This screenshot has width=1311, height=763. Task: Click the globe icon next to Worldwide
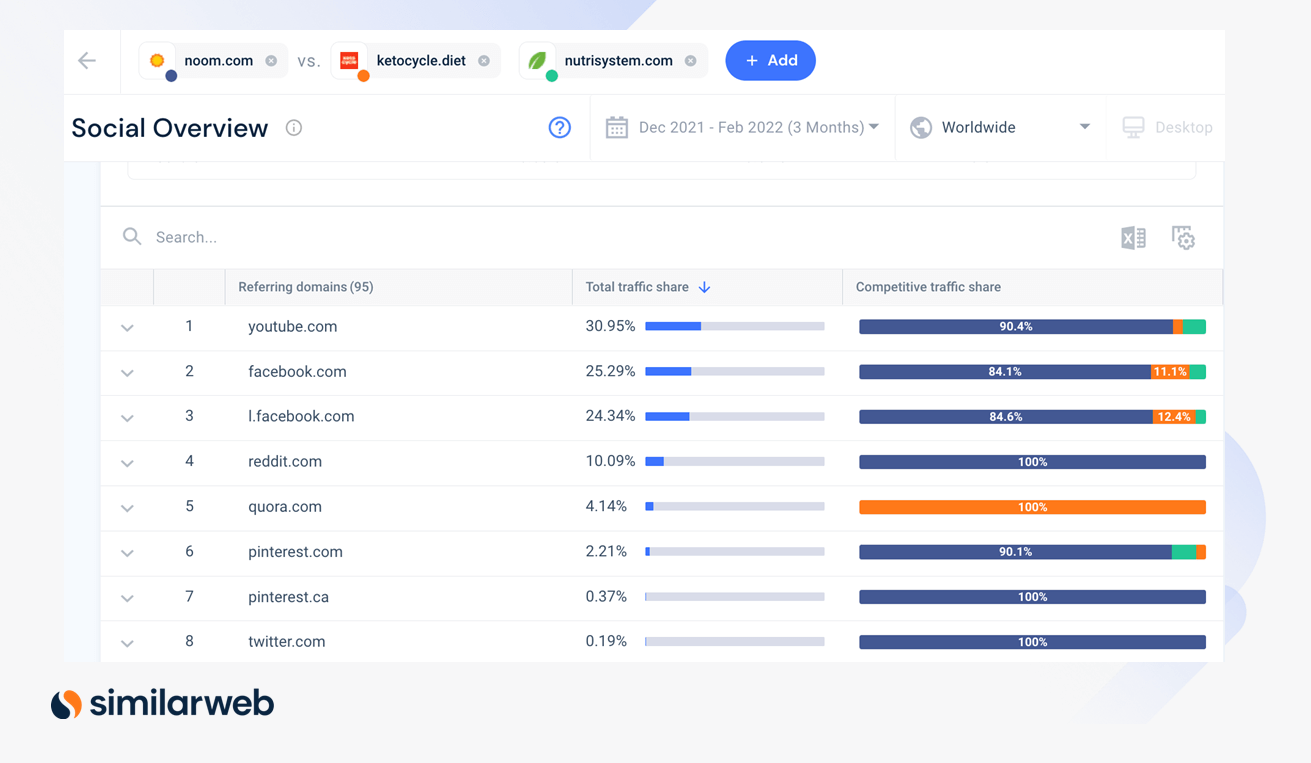[920, 127]
